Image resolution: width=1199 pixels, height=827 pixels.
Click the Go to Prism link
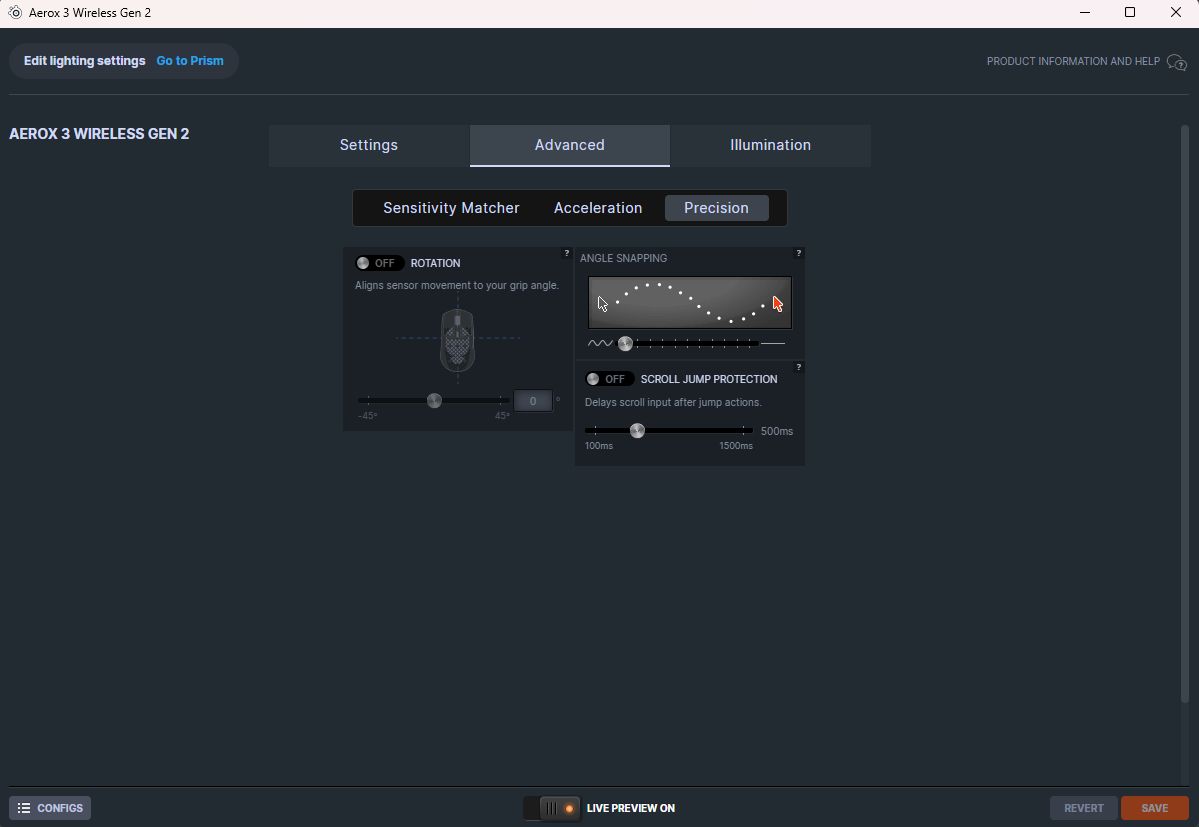tap(190, 61)
